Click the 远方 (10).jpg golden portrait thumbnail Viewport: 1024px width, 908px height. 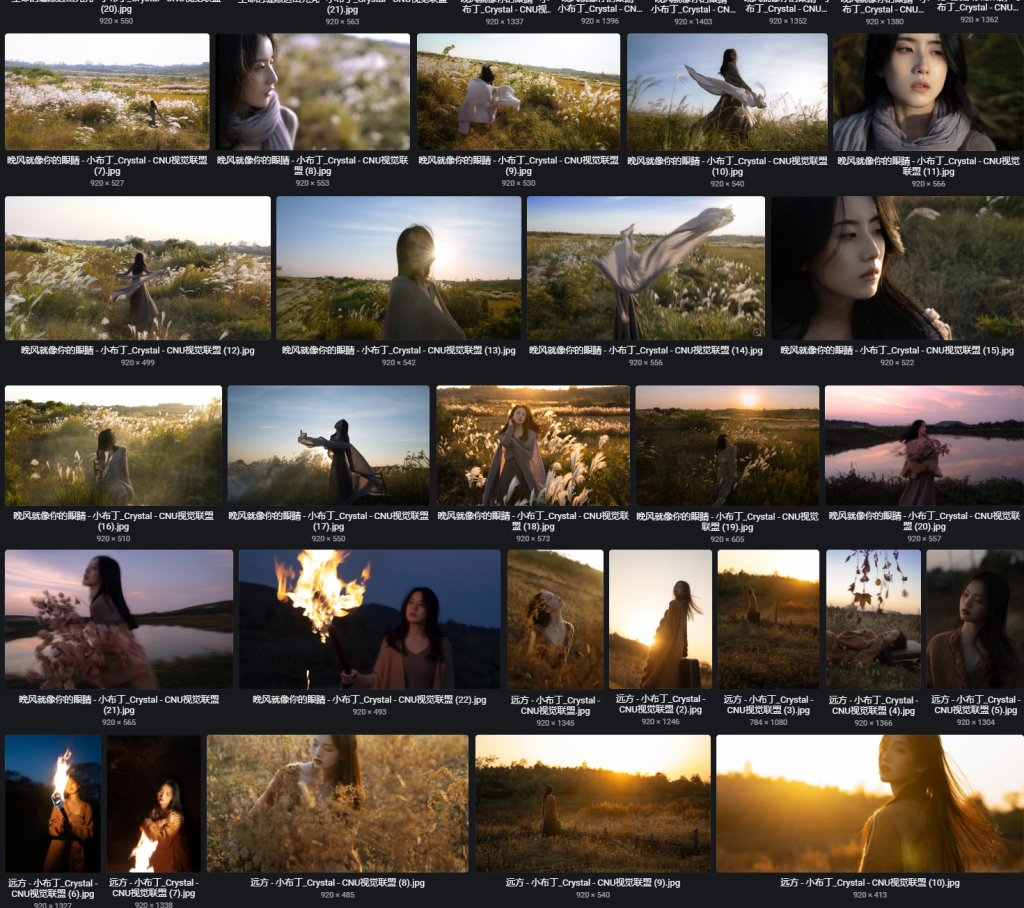click(x=869, y=804)
